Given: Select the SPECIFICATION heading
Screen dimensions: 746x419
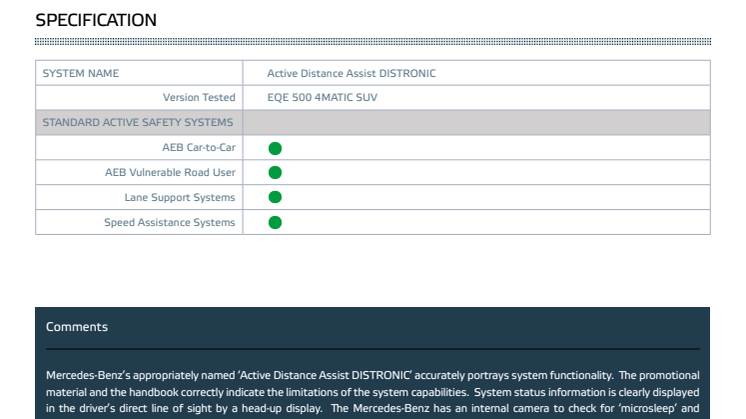Looking at the screenshot, I should [x=96, y=20].
